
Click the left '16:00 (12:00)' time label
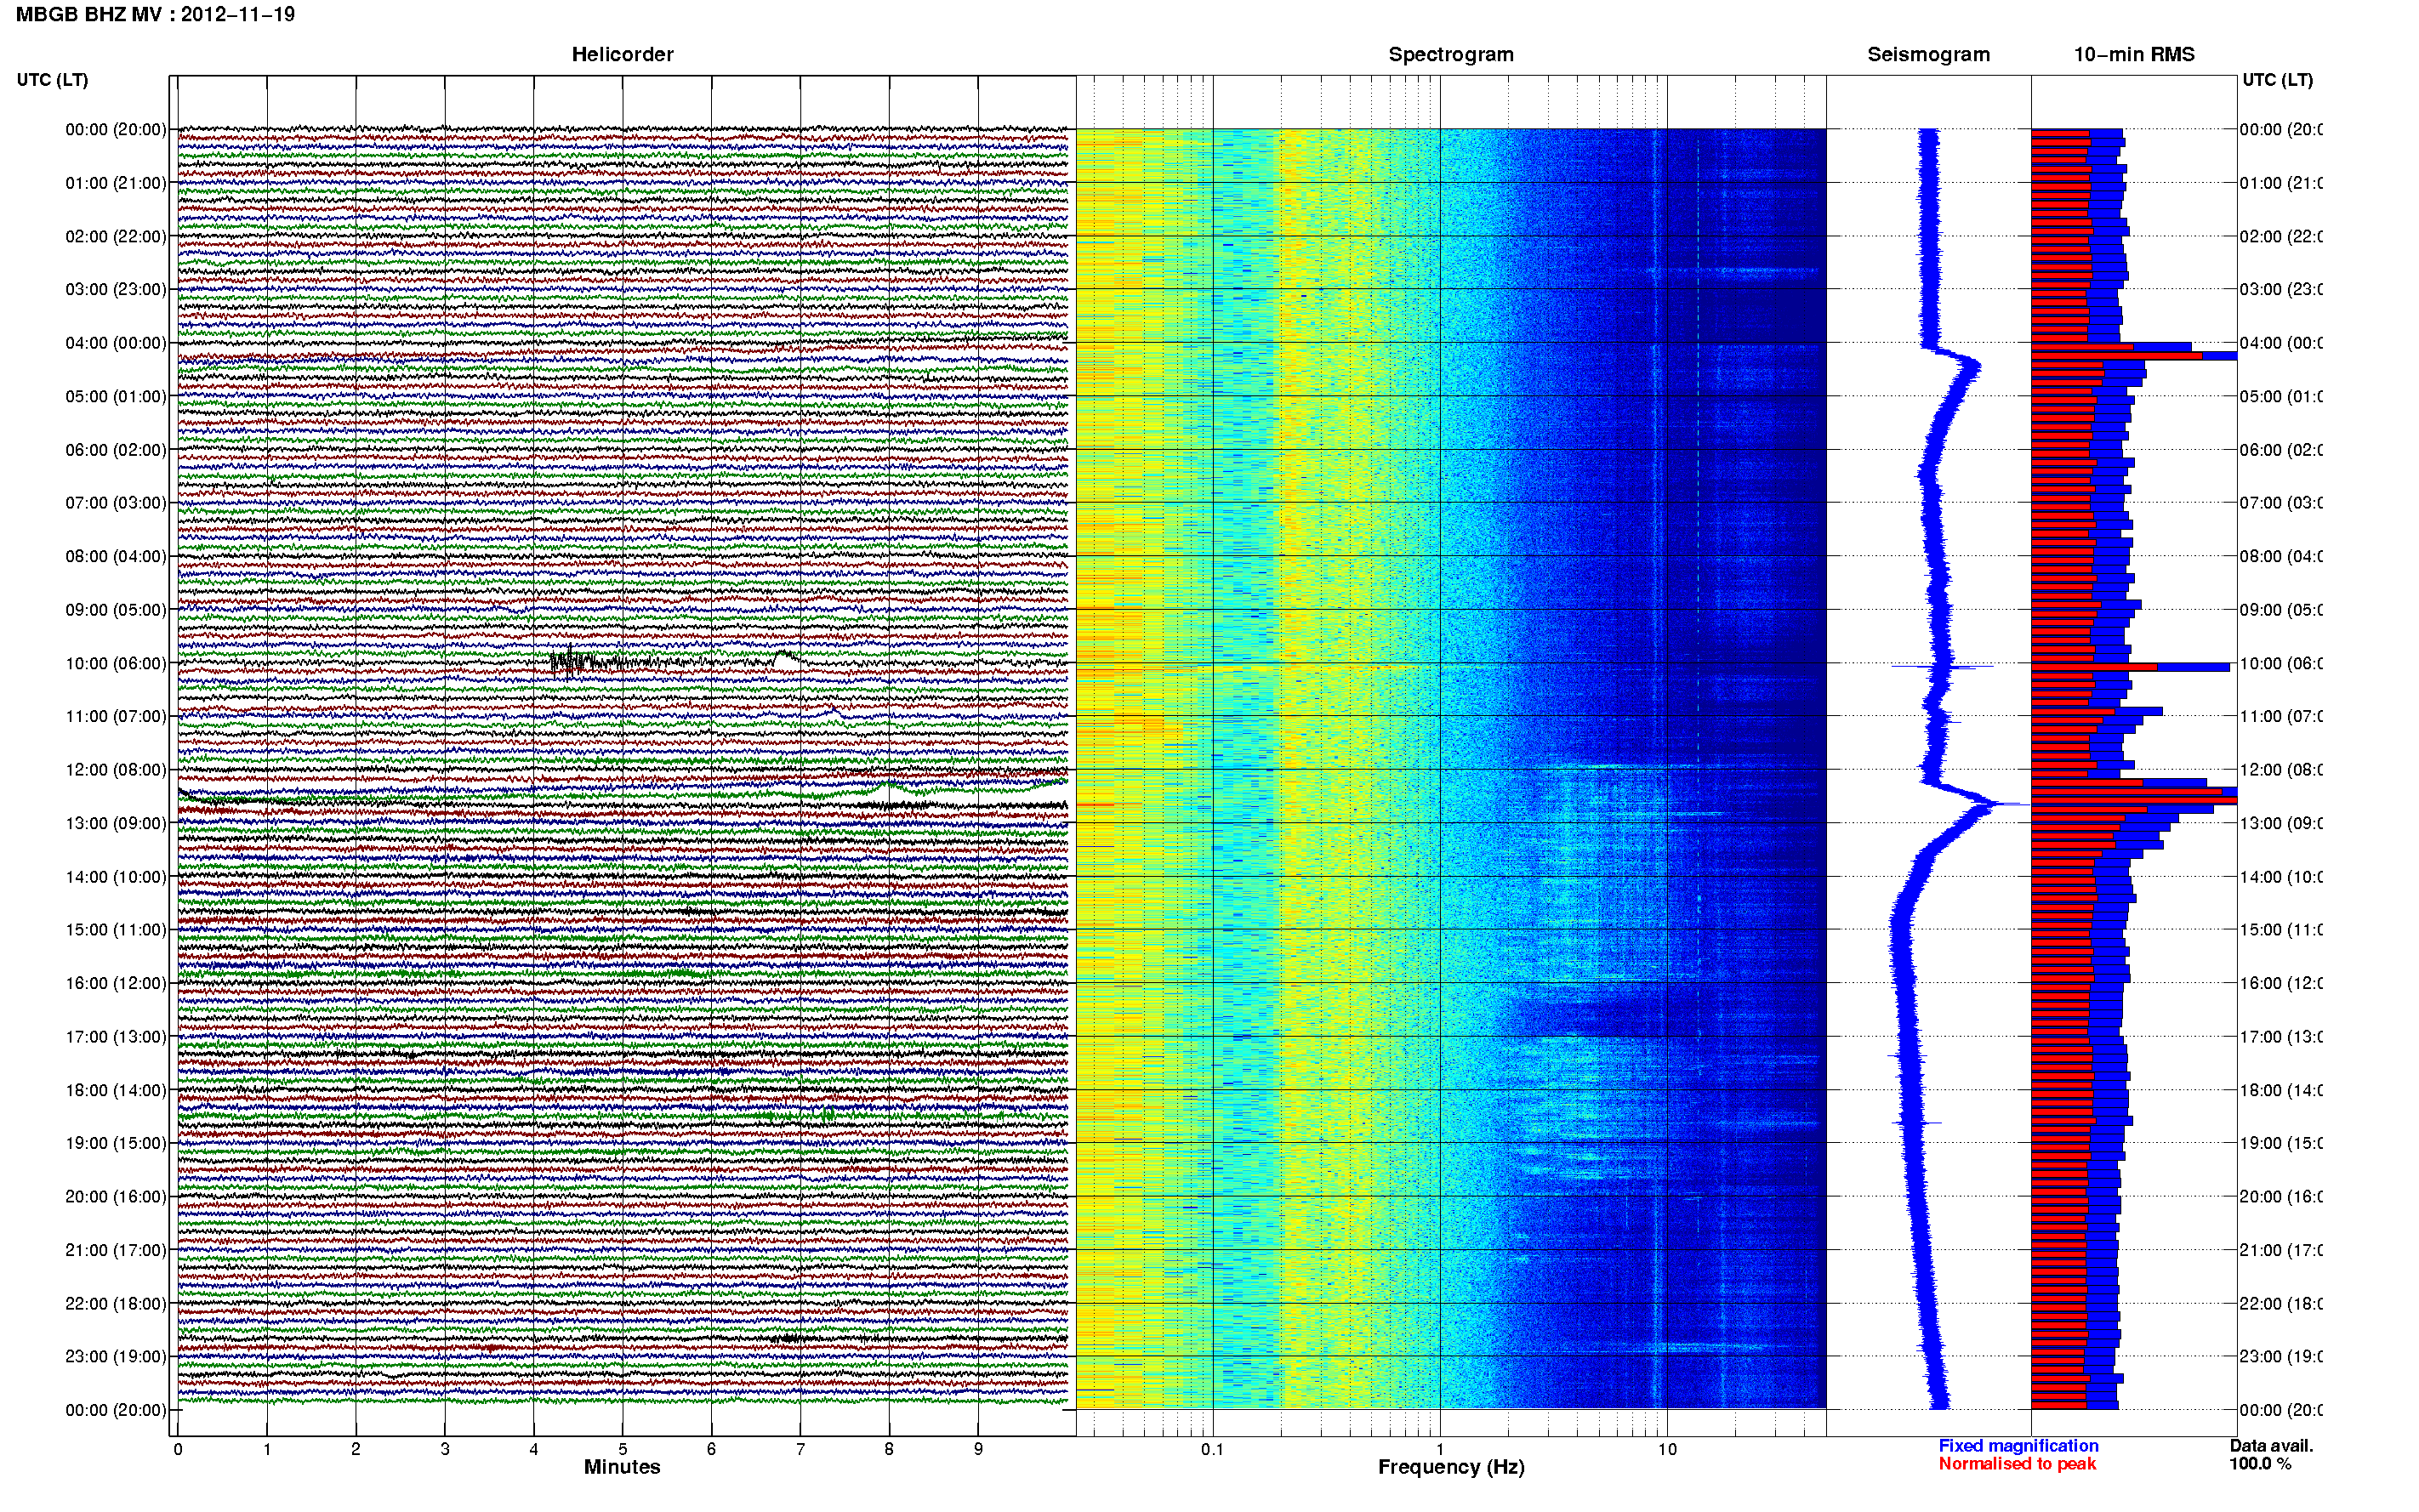(x=116, y=983)
